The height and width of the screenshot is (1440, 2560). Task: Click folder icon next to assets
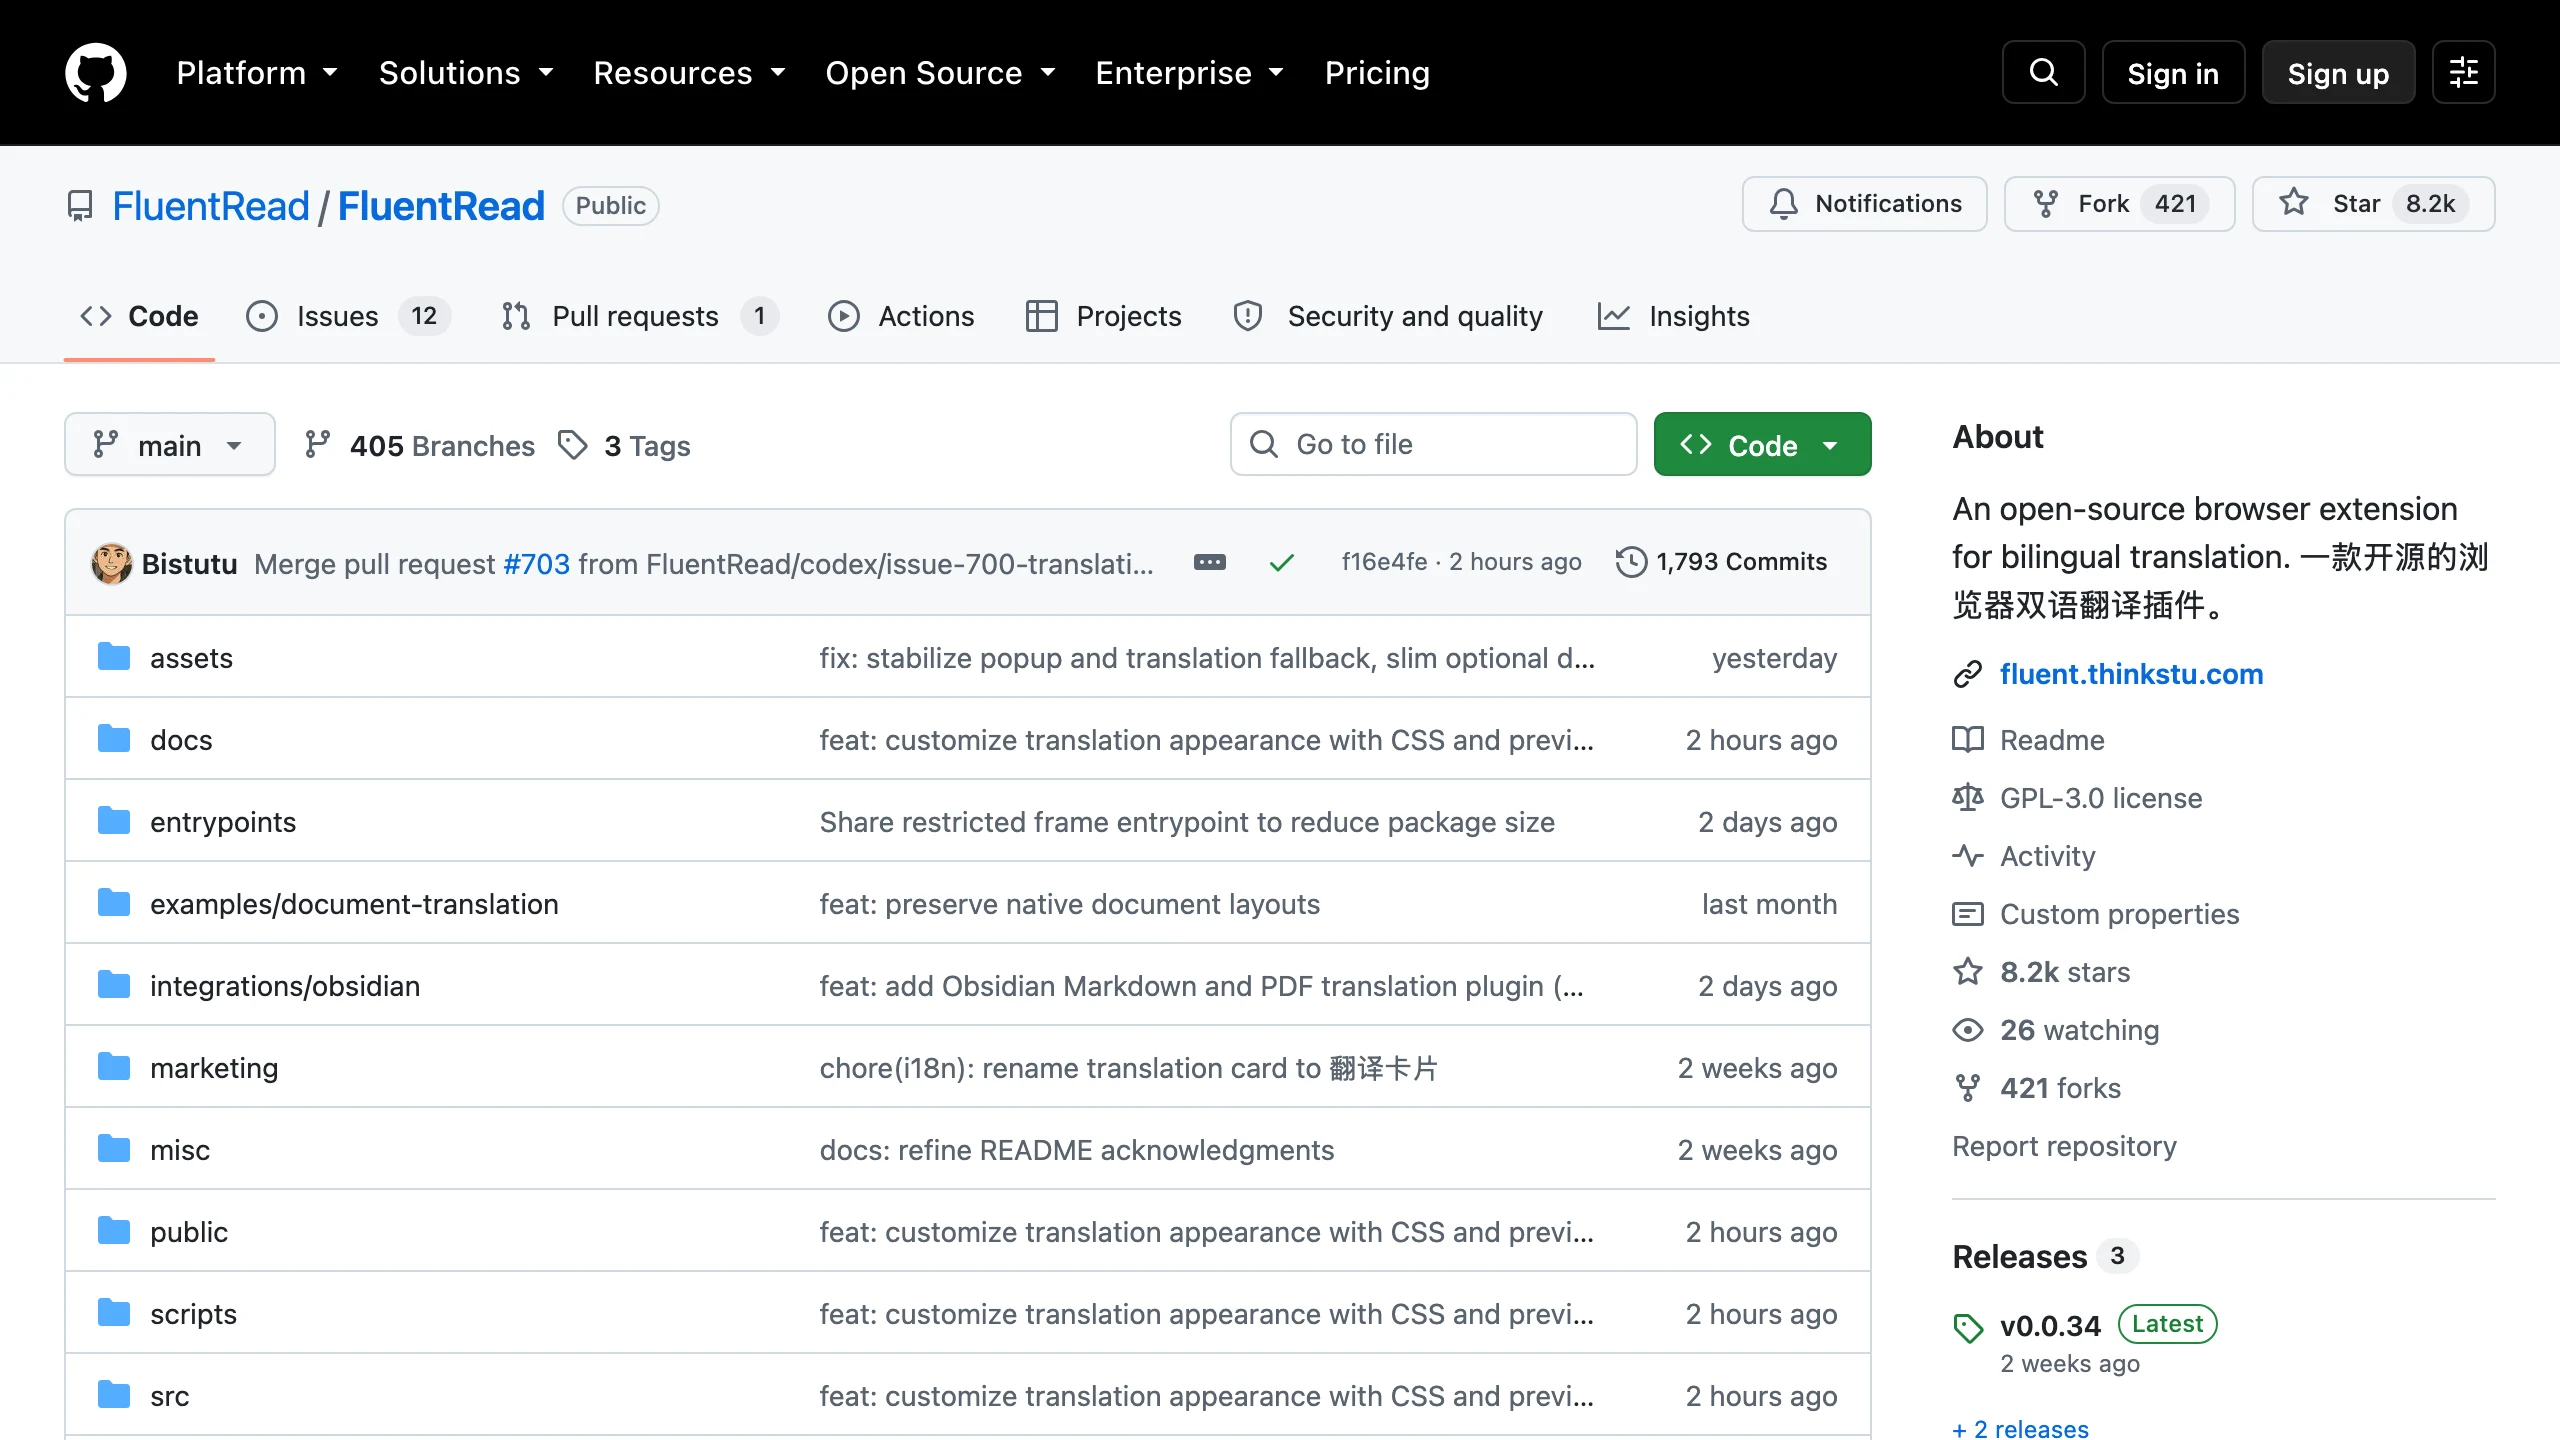(x=114, y=657)
